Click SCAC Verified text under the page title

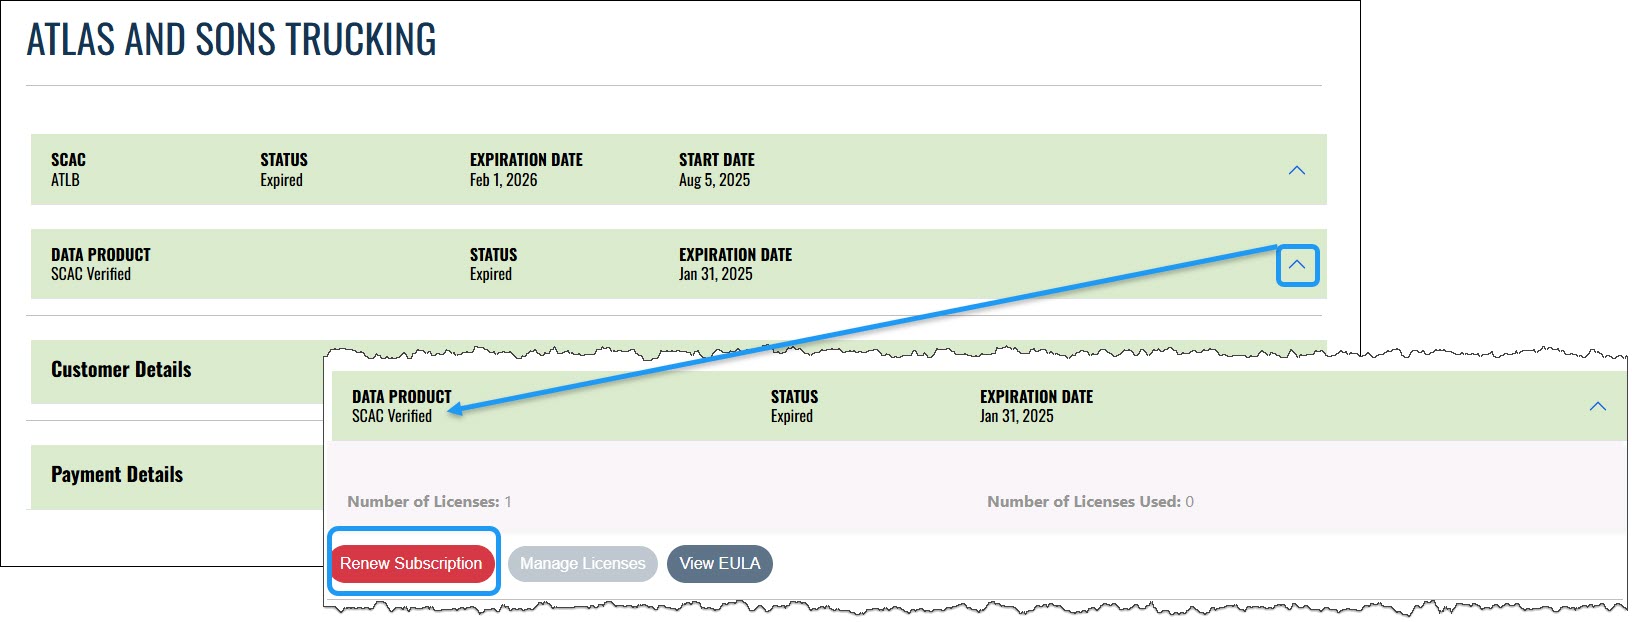pyautogui.click(x=91, y=275)
